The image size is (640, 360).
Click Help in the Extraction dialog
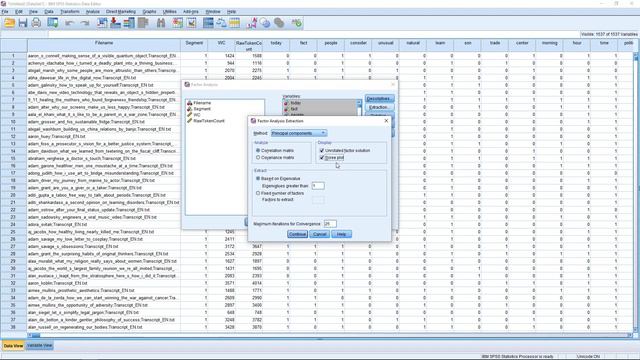(342, 234)
